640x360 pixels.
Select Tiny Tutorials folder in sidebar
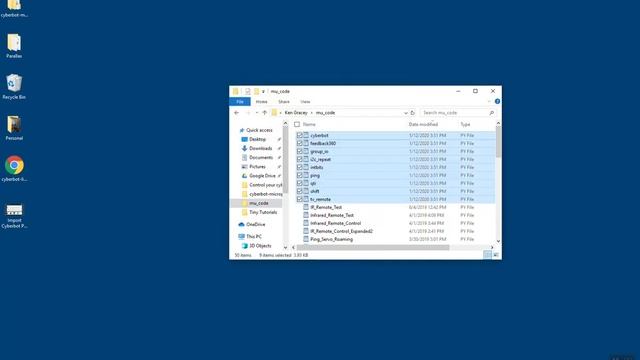[x=263, y=212]
